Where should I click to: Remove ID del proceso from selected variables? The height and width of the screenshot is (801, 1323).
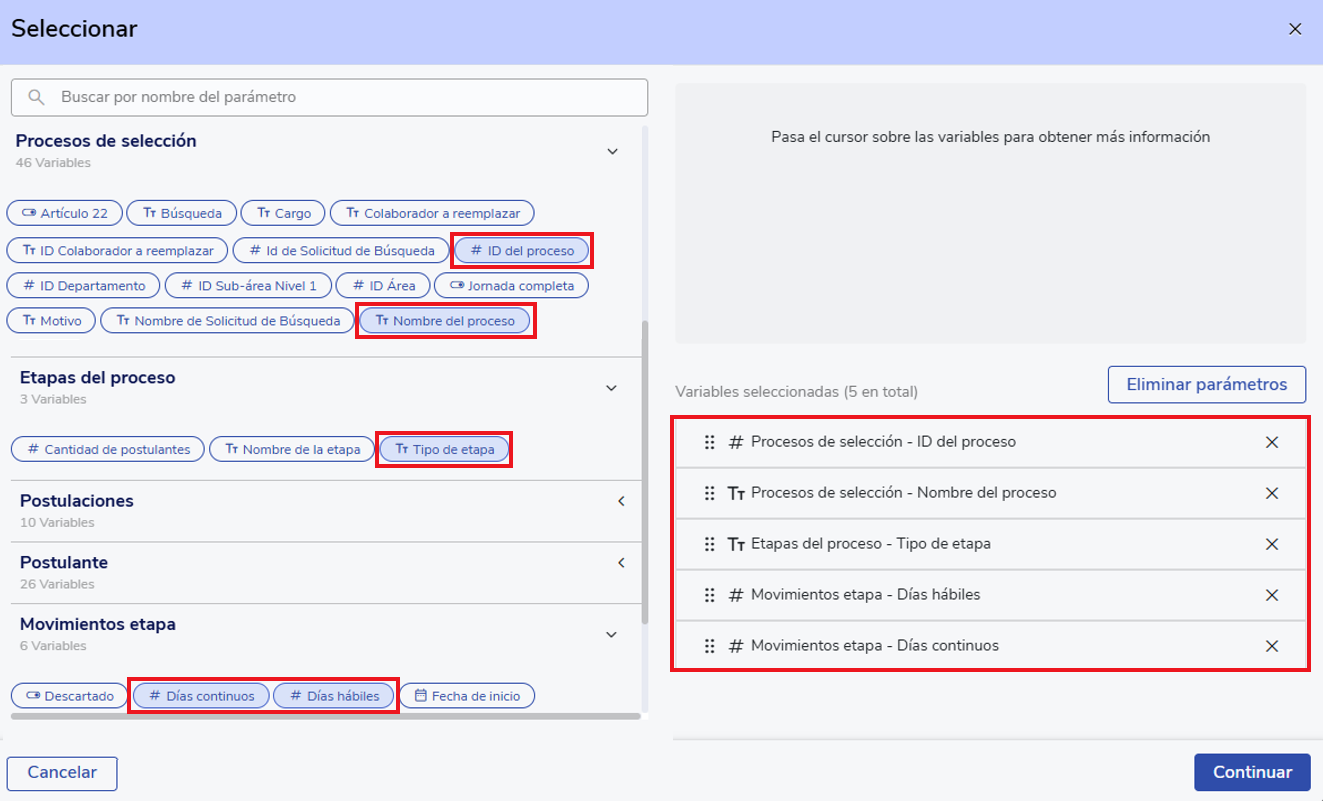tap(1272, 442)
